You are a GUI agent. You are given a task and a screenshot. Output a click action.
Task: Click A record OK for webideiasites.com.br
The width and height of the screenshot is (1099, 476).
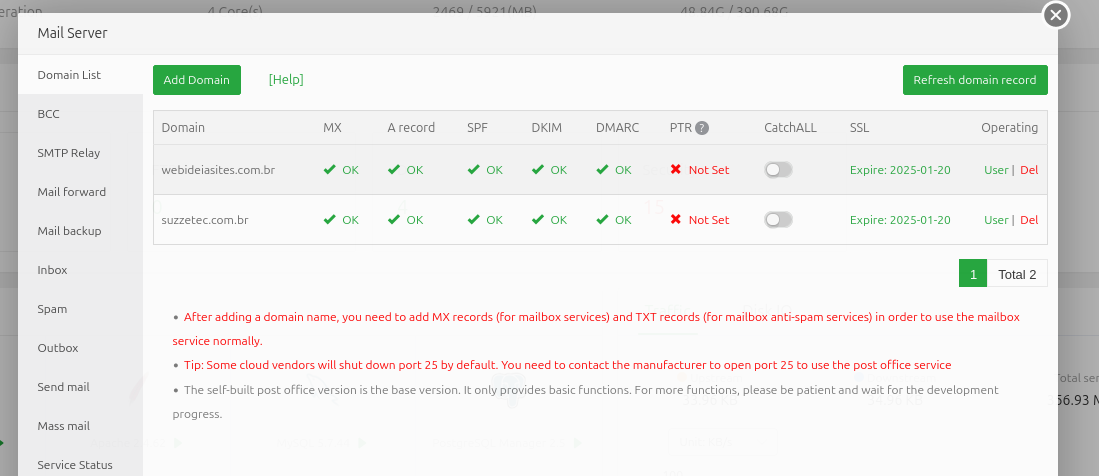click(x=405, y=170)
